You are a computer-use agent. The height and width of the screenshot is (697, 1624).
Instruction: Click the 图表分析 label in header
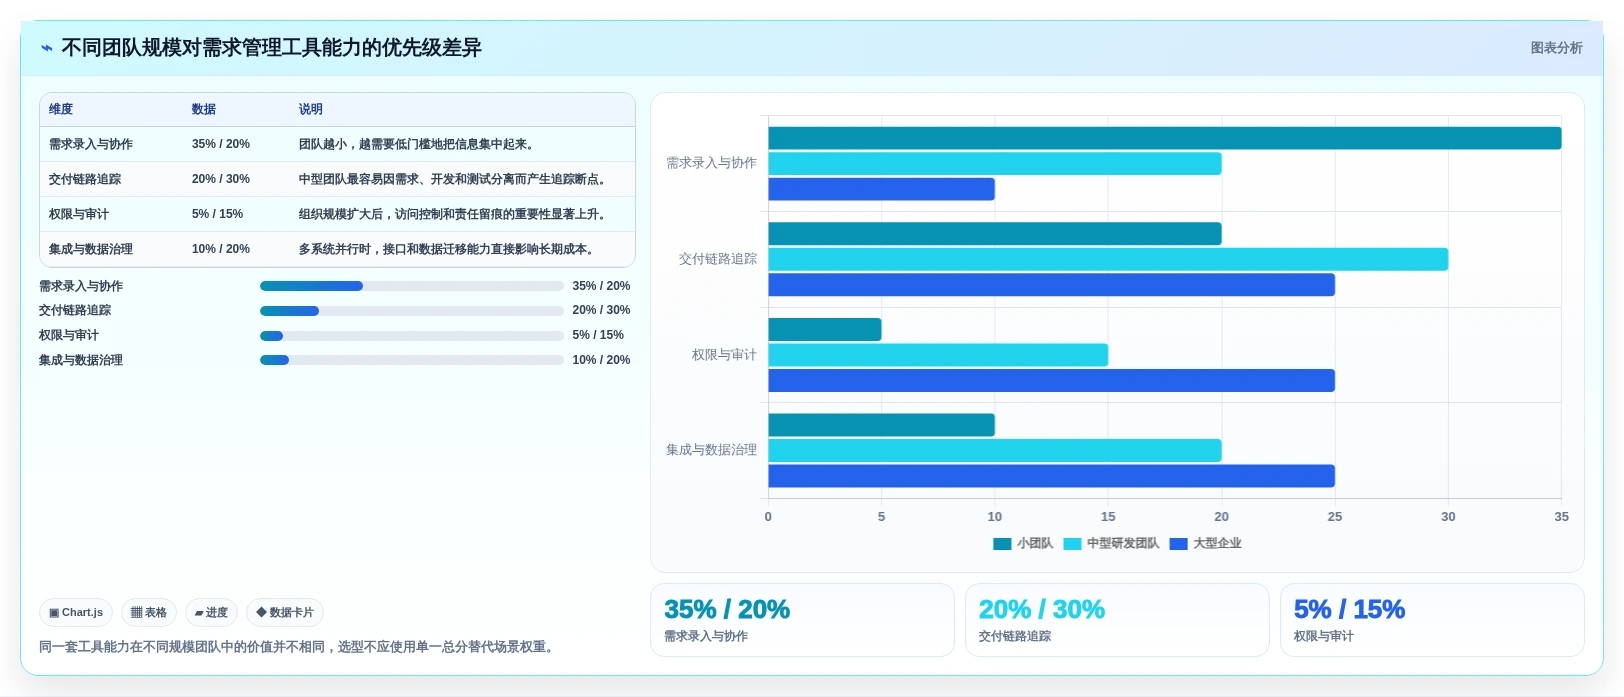[1556, 48]
